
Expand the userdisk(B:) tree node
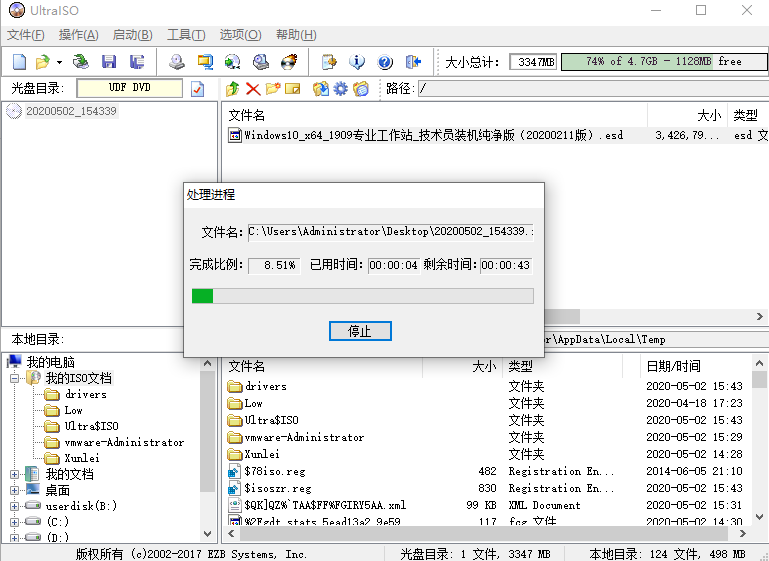14,506
